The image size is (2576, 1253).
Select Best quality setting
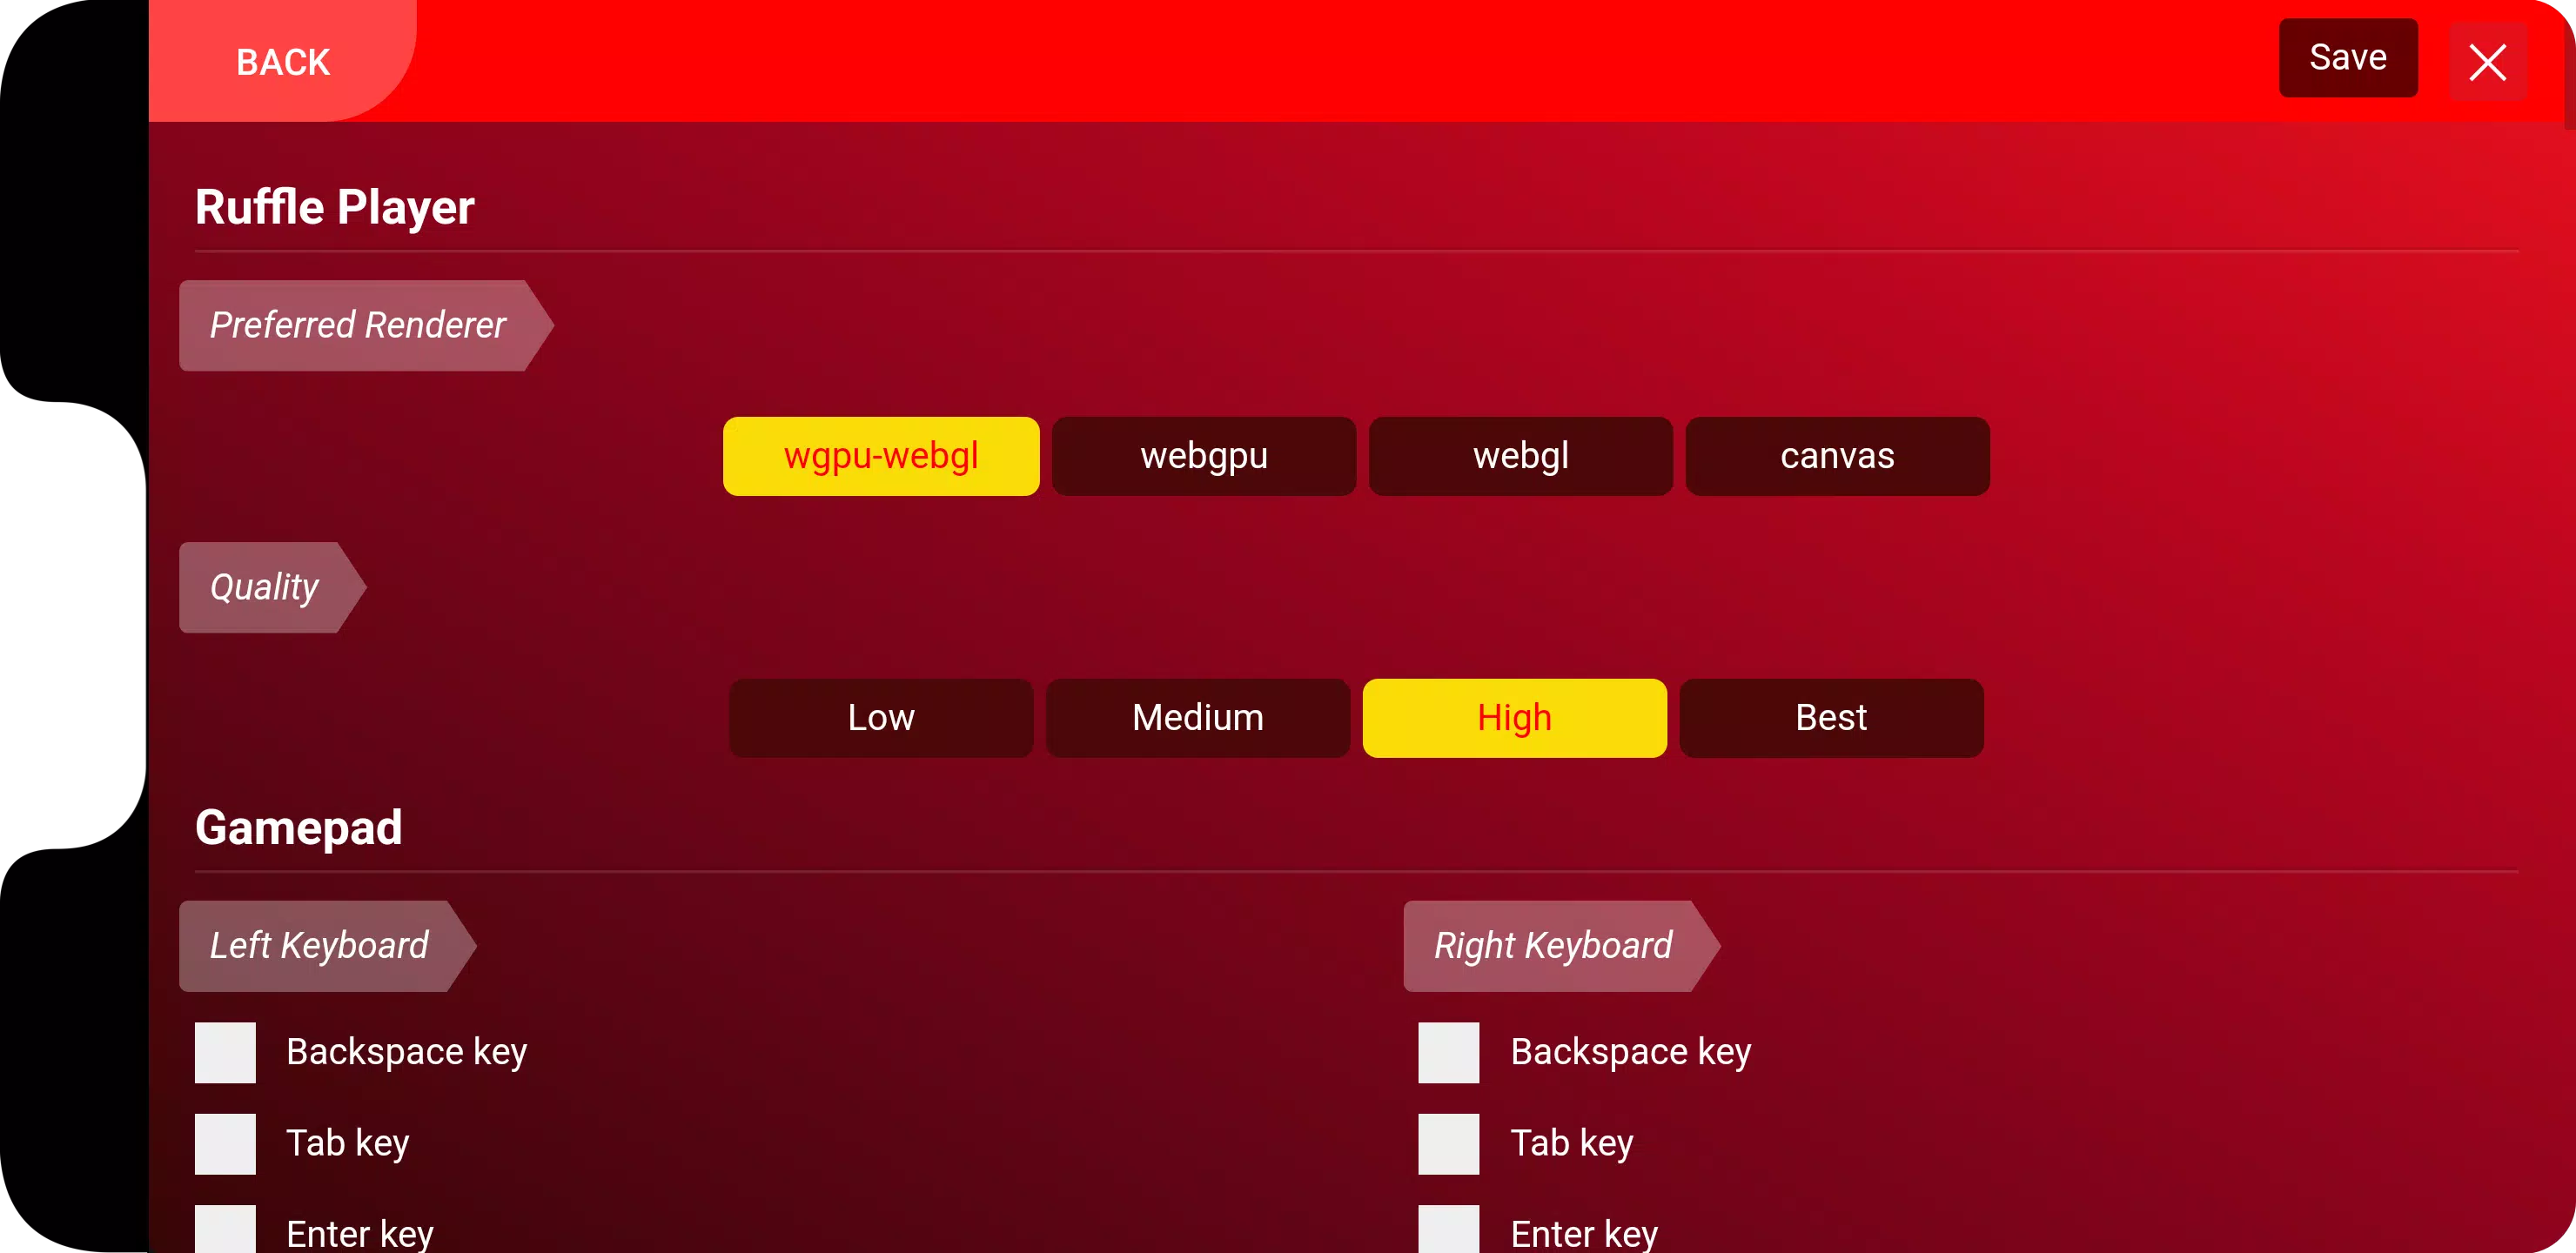(1828, 718)
